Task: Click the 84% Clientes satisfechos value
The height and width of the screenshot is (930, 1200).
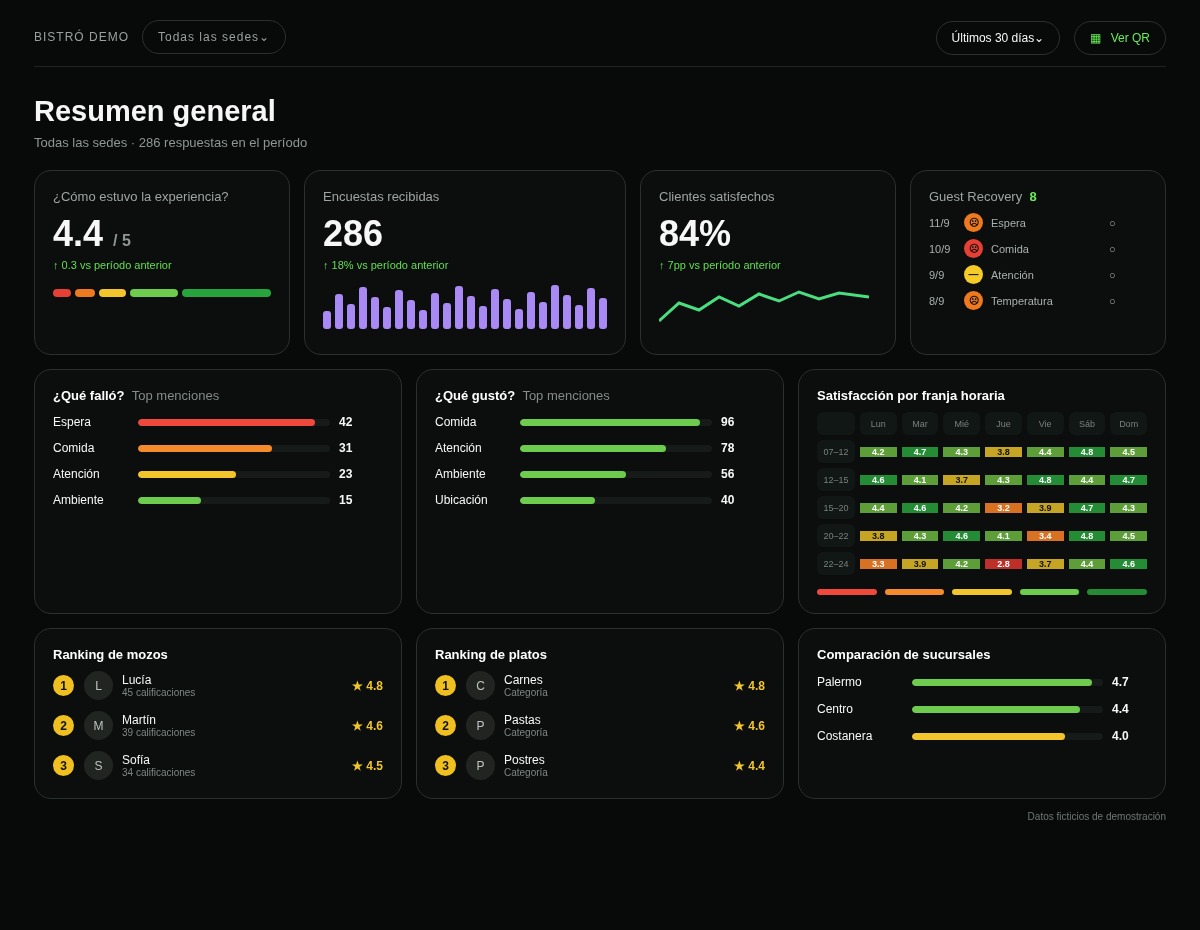Action: (695, 234)
